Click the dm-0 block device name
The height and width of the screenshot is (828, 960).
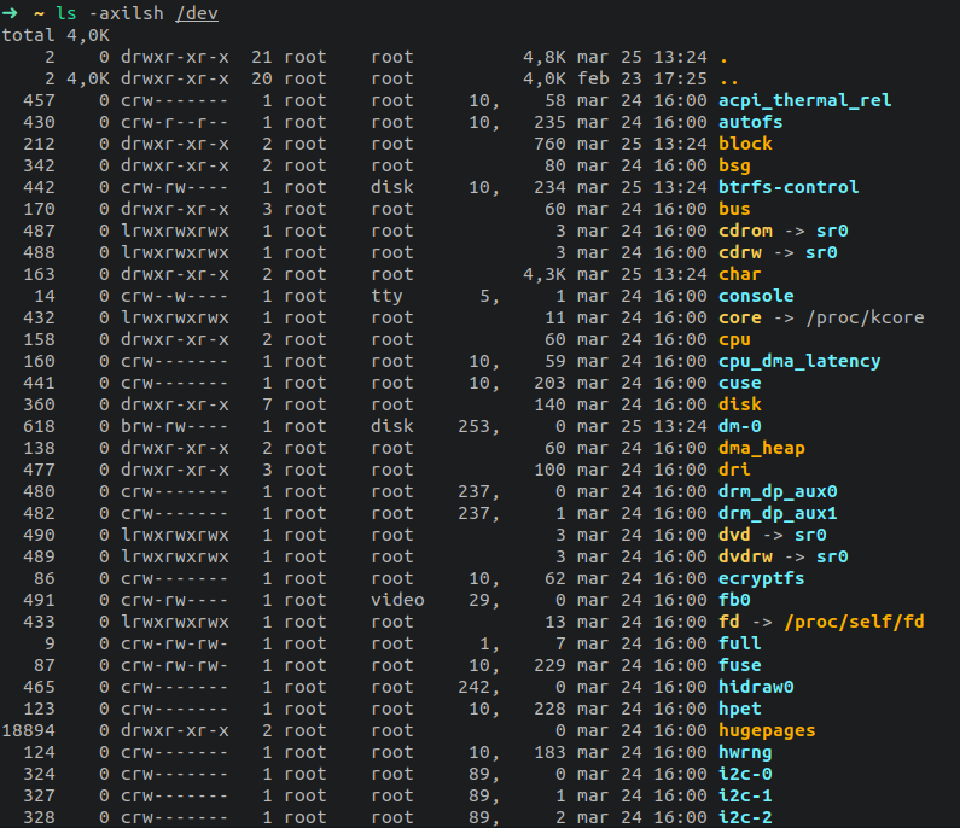tap(739, 425)
